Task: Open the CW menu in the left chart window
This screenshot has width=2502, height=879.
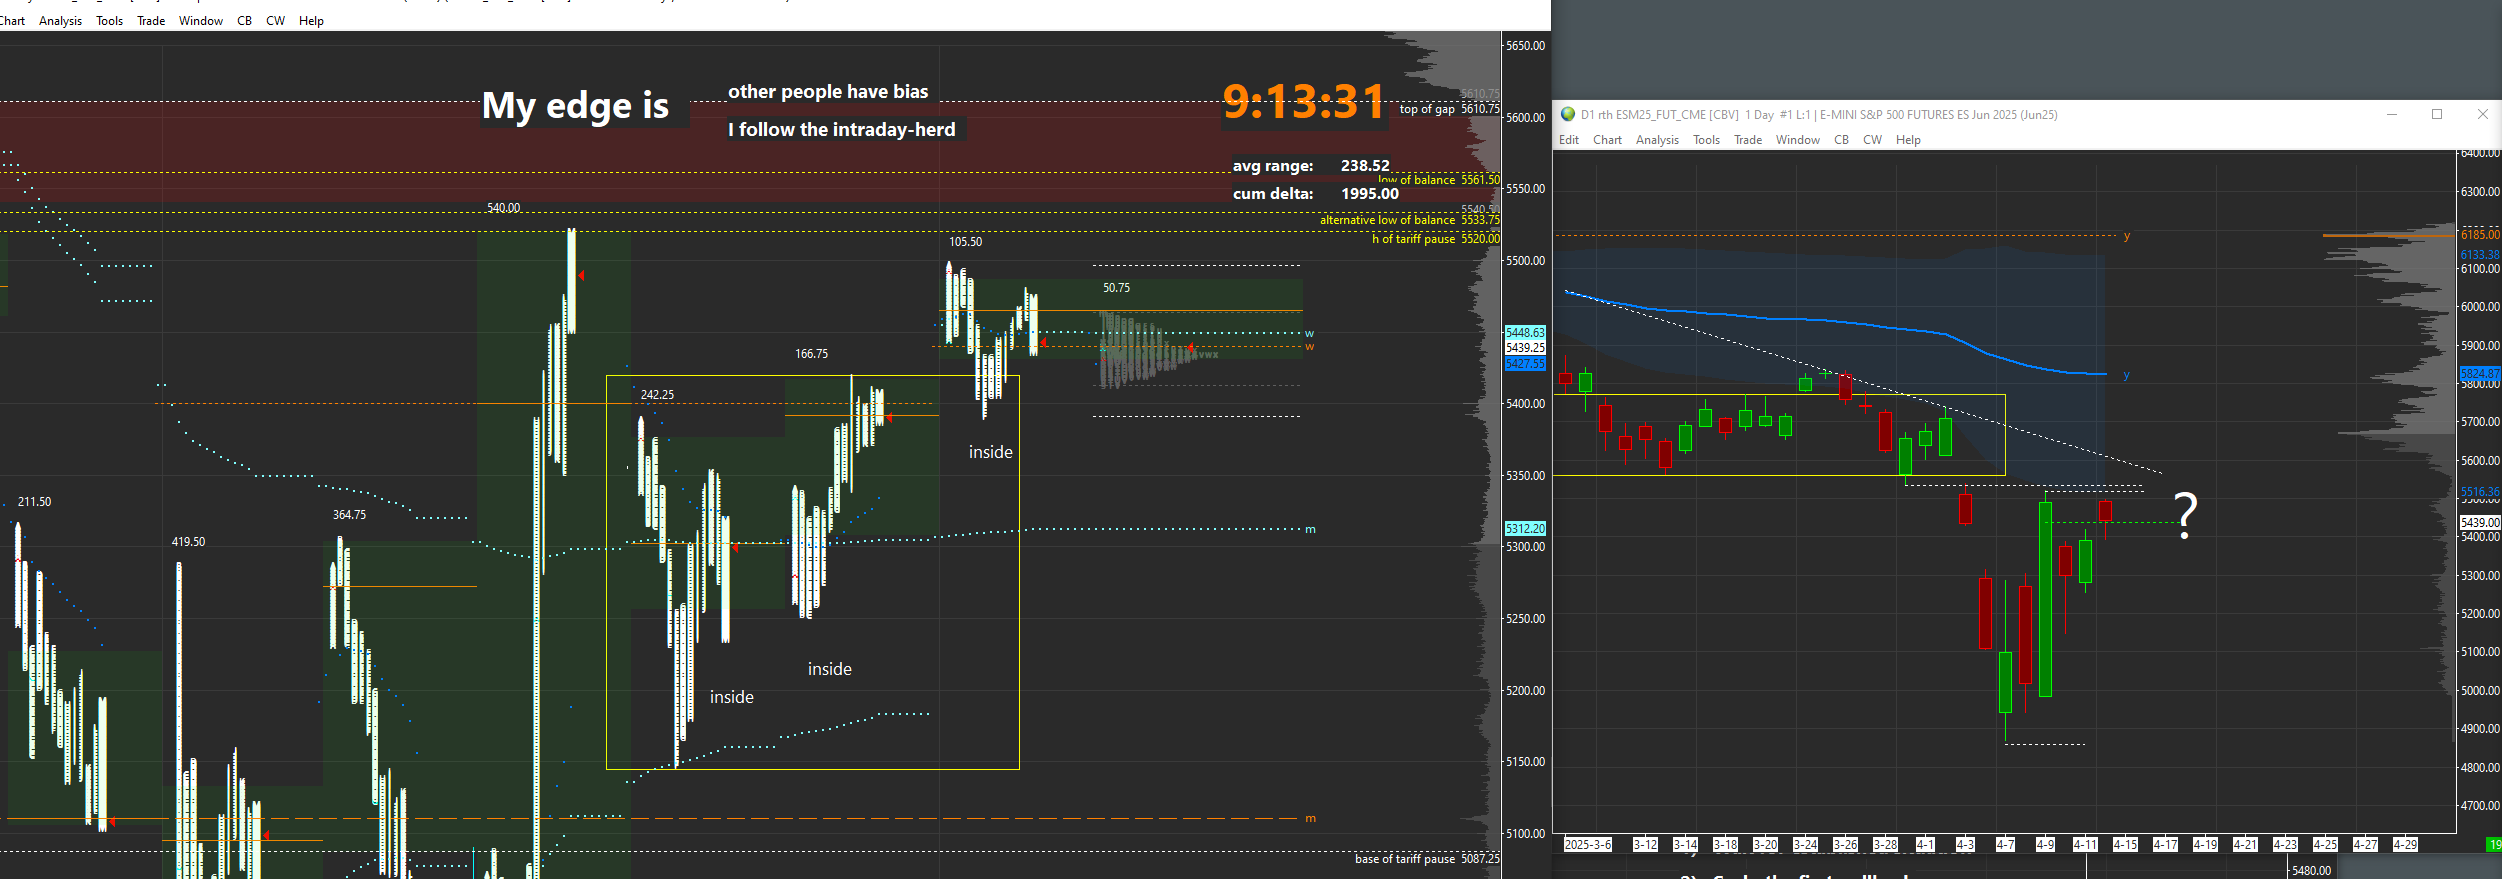Action: click(x=276, y=21)
